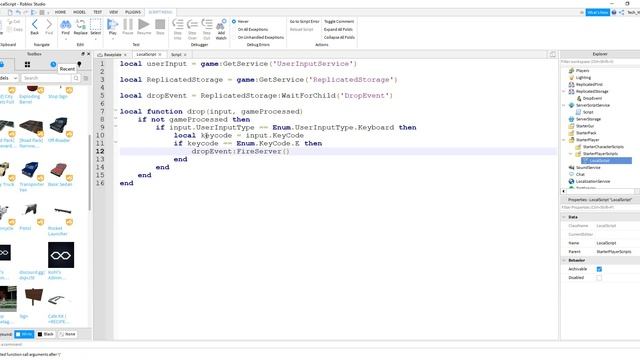Click the undo arrow in quick access toolbar
This screenshot has width=640, height=360.
(18, 13)
